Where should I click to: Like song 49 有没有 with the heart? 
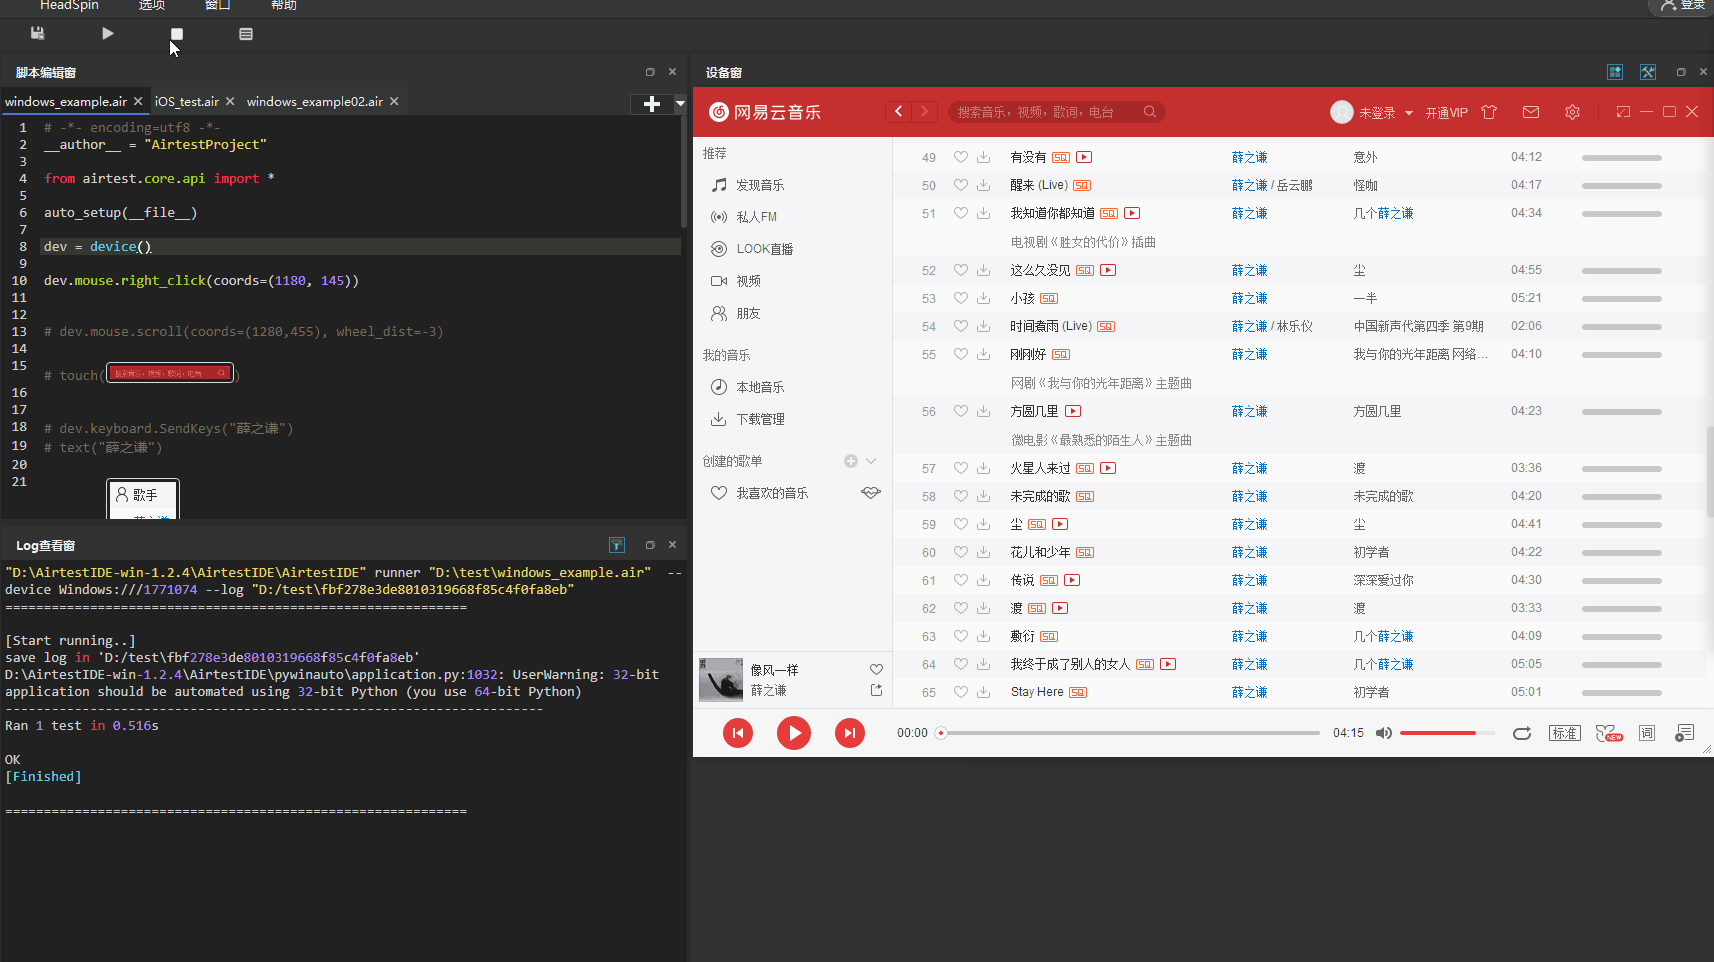pyautogui.click(x=961, y=157)
